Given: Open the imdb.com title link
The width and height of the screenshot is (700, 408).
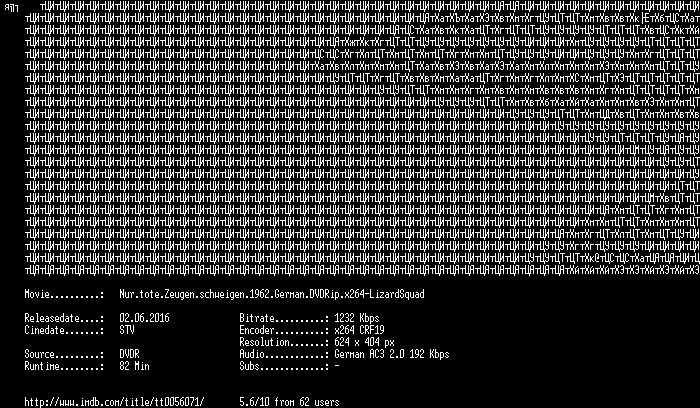Looking at the screenshot, I should [x=114, y=402].
